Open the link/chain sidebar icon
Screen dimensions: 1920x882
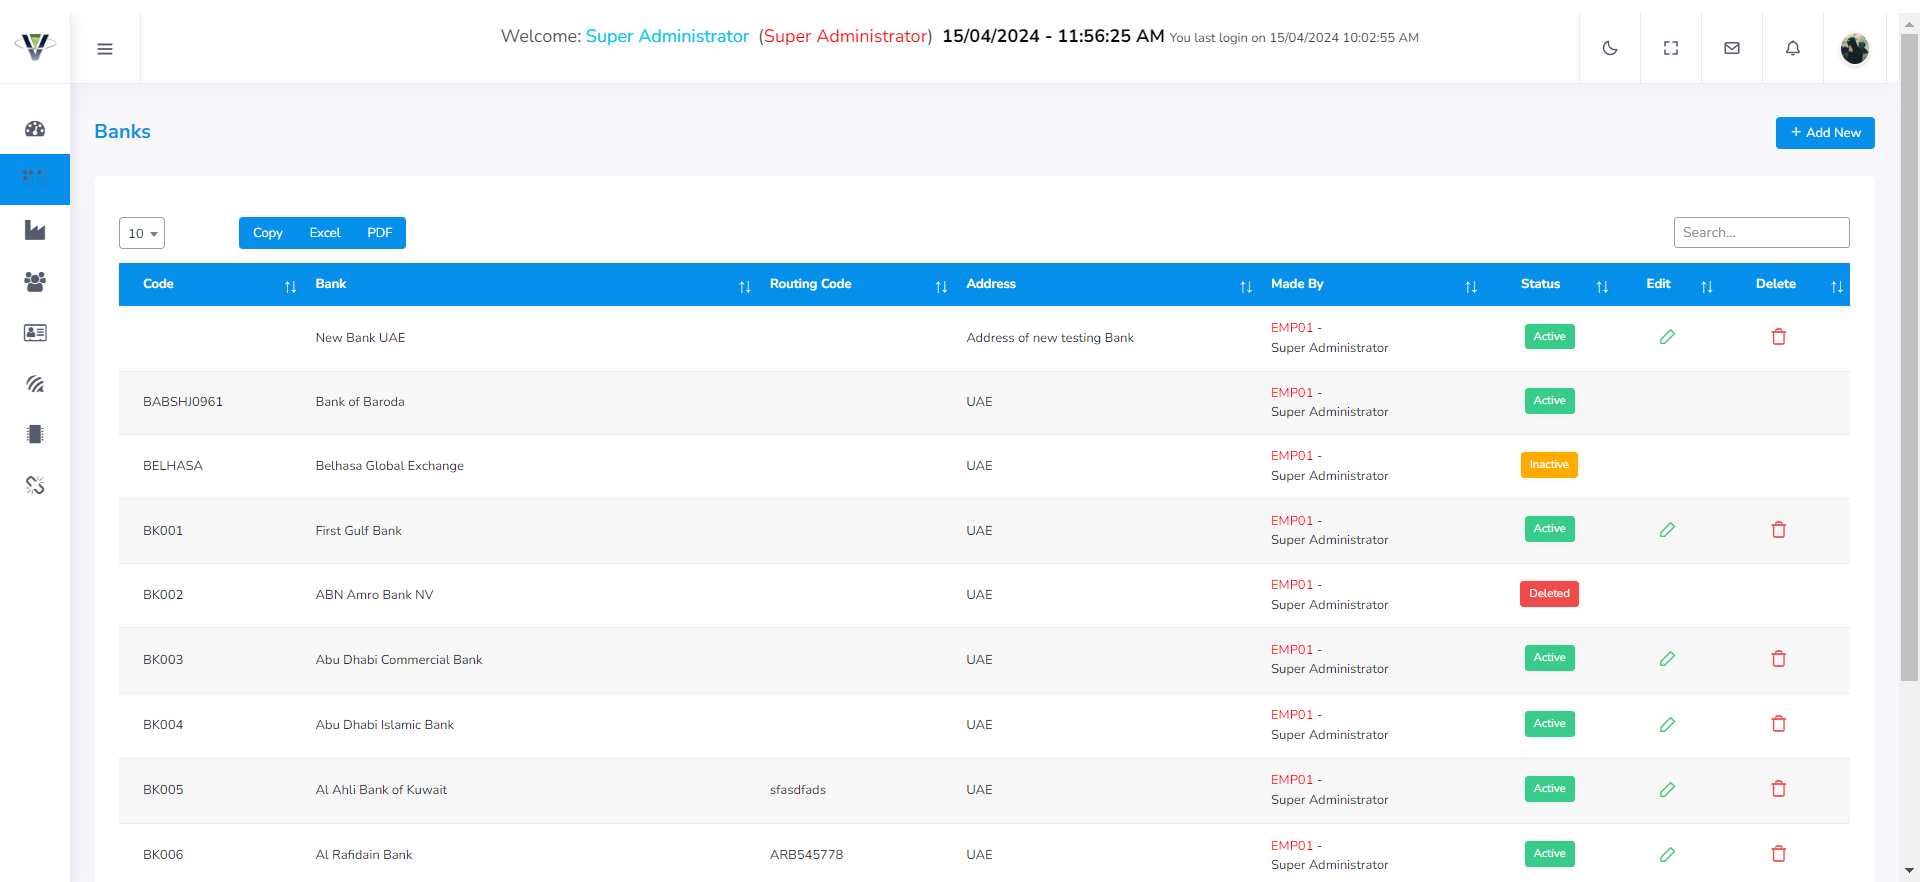click(35, 485)
